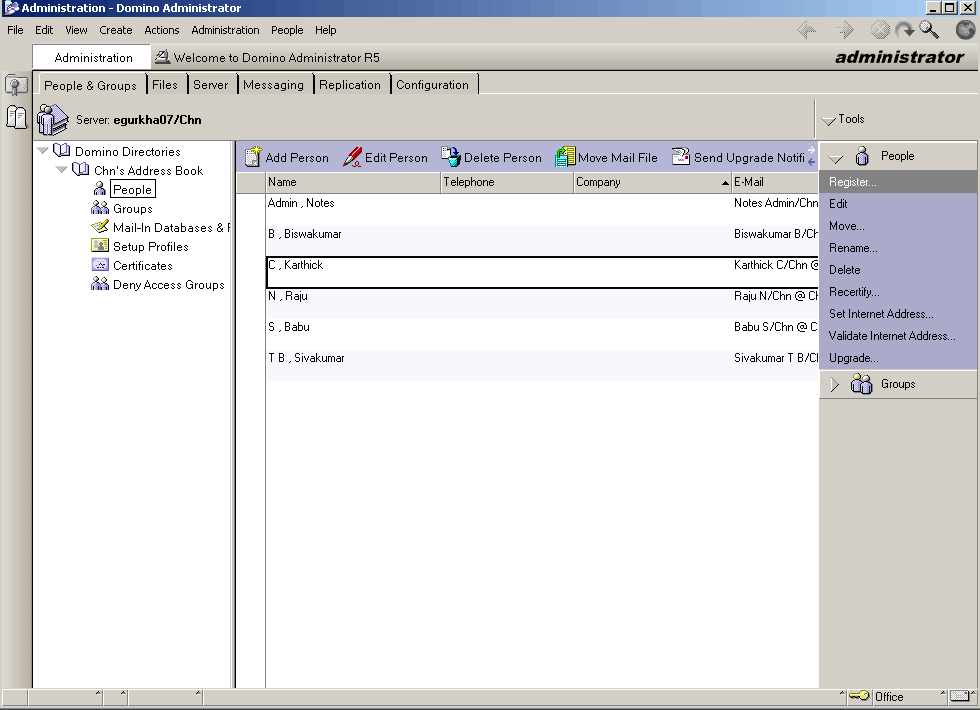Select the Certificates tree item

tap(142, 265)
